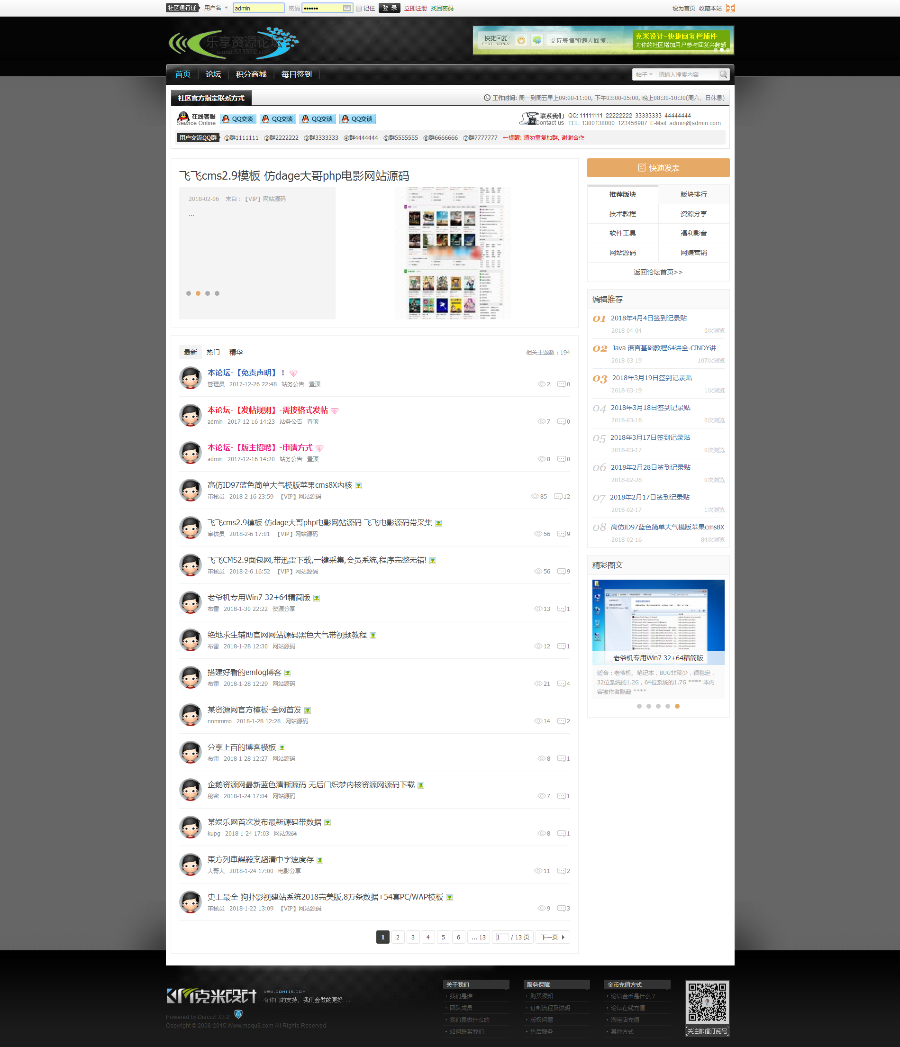This screenshot has height=1047, width=900.
Task: Click the shield badge icon in footer
Action: pyautogui.click(x=238, y=1014)
